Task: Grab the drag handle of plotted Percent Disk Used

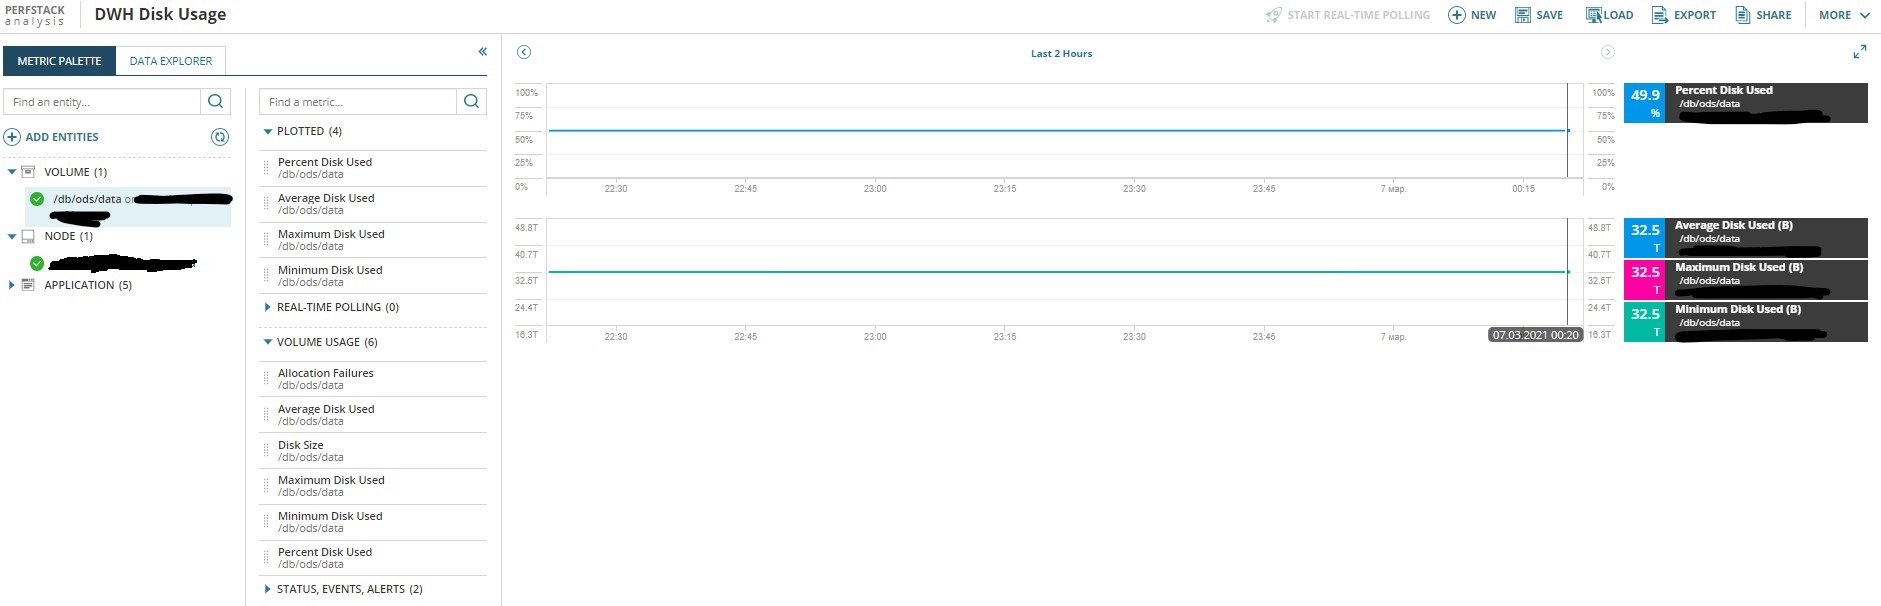Action: click(266, 168)
